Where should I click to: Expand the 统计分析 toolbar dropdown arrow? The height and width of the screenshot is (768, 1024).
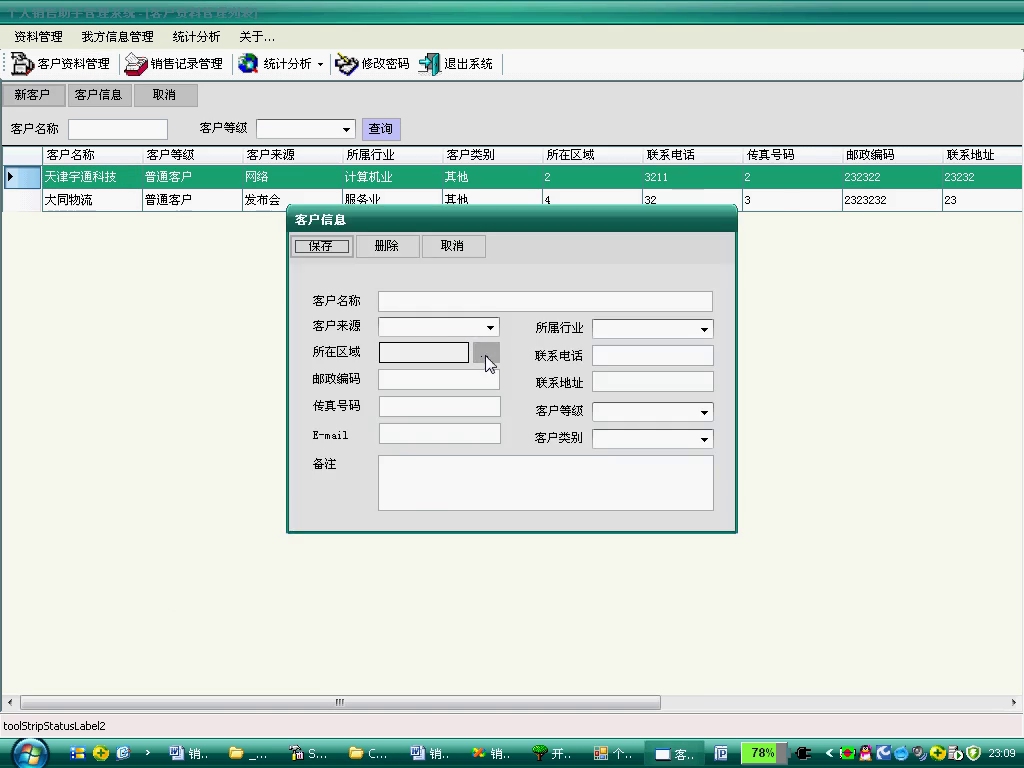click(x=320, y=64)
